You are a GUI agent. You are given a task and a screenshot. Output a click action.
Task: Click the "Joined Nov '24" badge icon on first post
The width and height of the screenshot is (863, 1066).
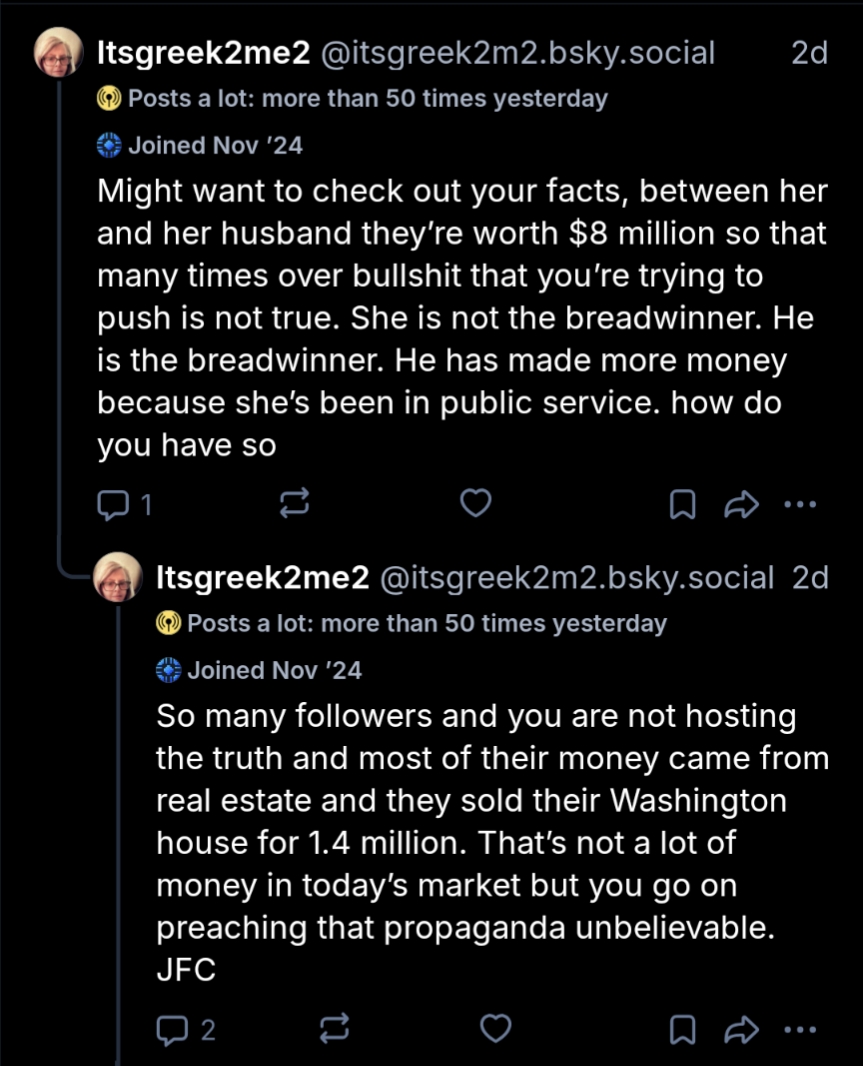[x=108, y=146]
